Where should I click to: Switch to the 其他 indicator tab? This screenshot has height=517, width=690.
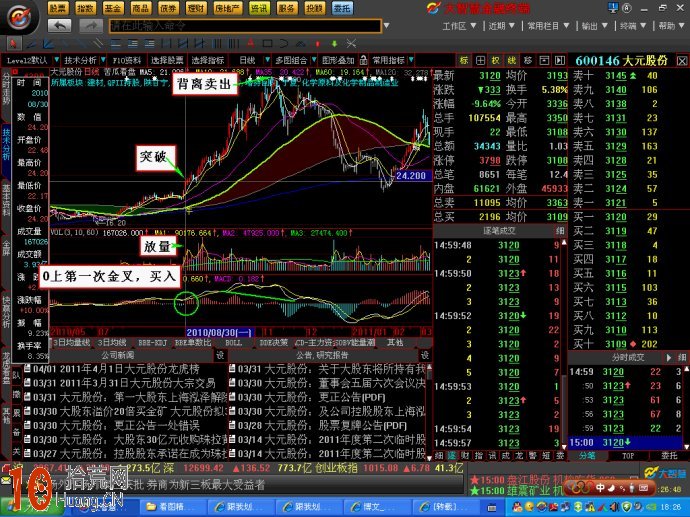pyautogui.click(x=395, y=342)
